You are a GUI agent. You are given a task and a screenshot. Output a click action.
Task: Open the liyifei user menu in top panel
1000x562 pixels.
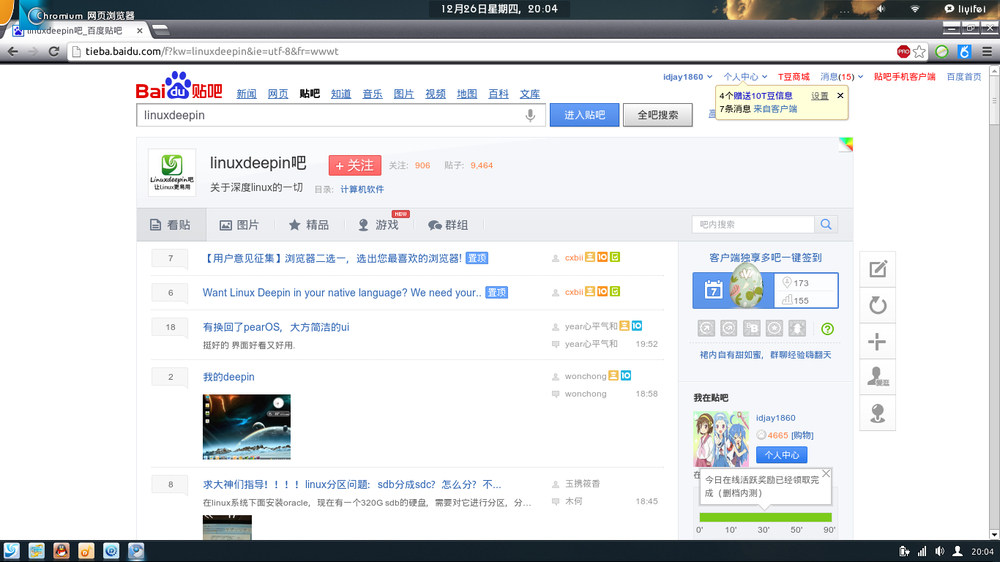965,9
